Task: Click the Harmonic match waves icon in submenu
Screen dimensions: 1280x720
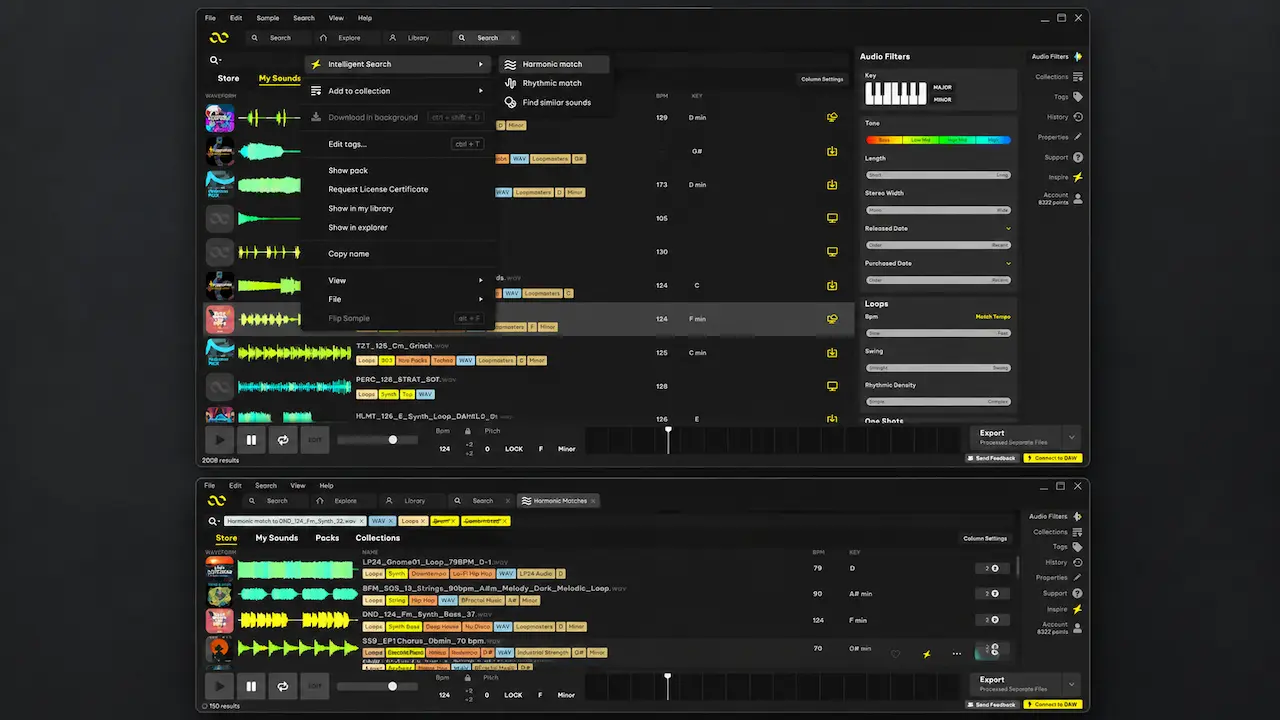Action: point(510,64)
